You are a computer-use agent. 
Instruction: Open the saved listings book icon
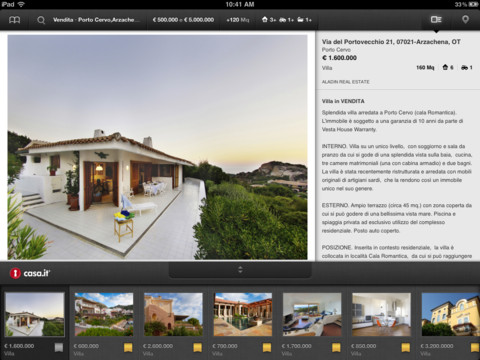pos(14,20)
